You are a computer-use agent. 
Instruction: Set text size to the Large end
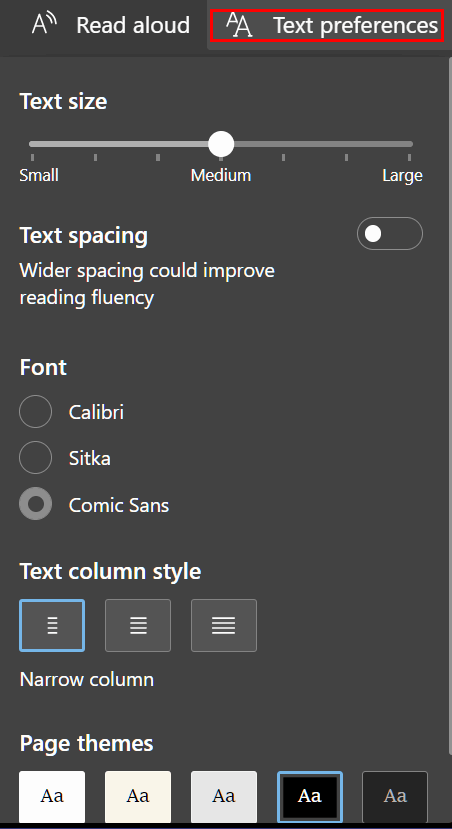[409, 144]
